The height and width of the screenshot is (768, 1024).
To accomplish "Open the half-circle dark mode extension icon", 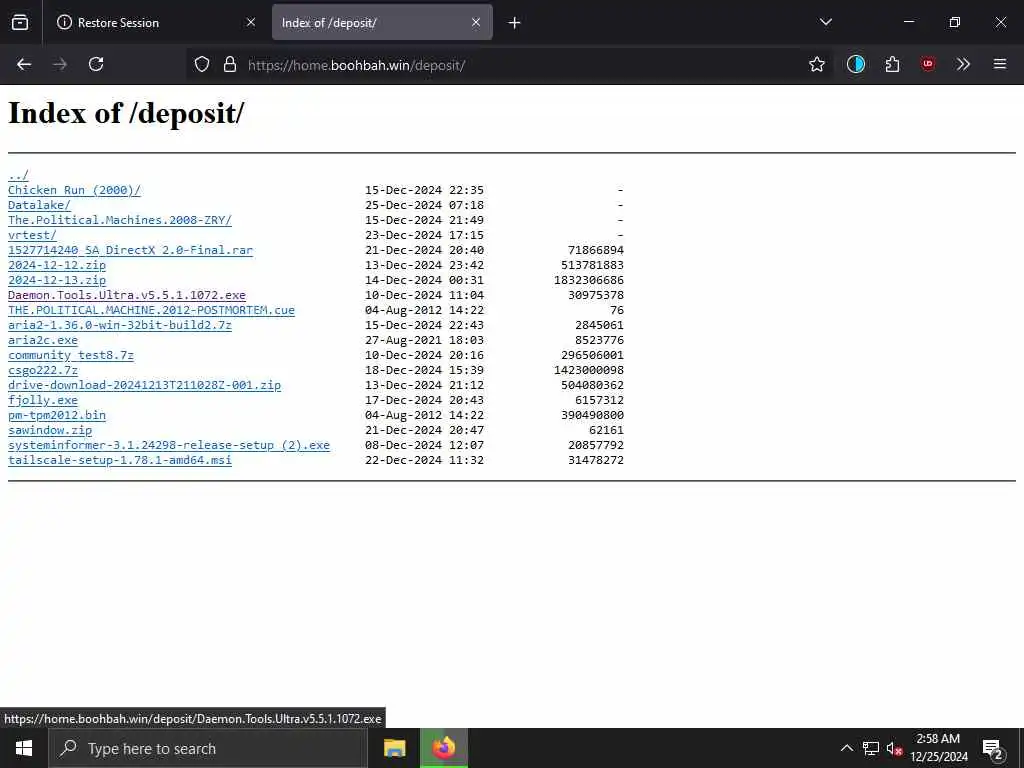I will 856,64.
